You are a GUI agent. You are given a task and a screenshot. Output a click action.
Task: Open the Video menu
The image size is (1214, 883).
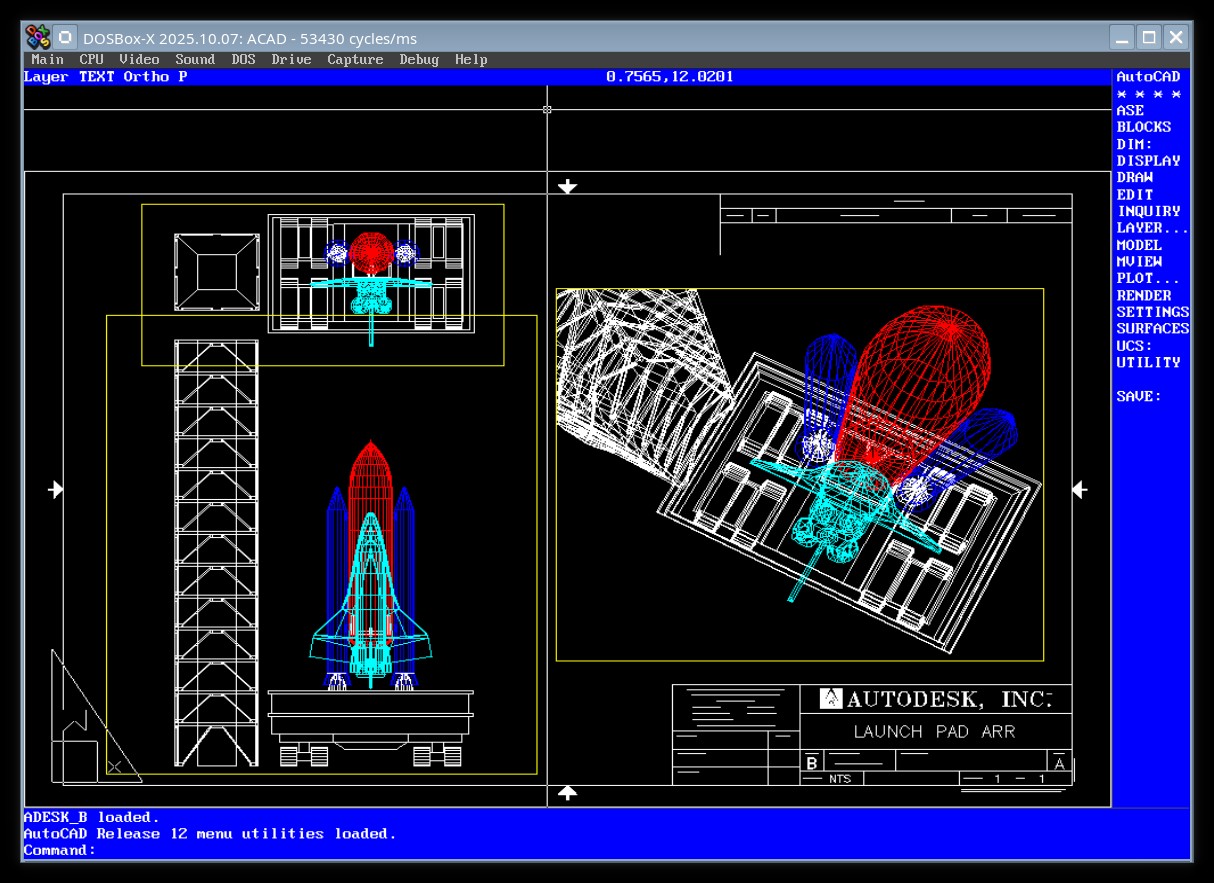(x=139, y=60)
